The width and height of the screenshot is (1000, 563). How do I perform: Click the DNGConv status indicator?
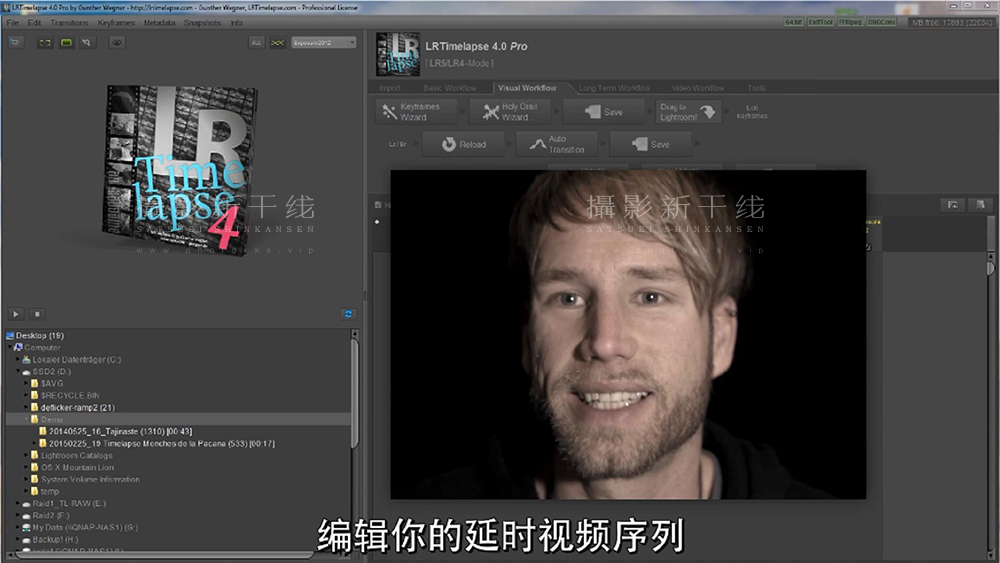point(881,22)
